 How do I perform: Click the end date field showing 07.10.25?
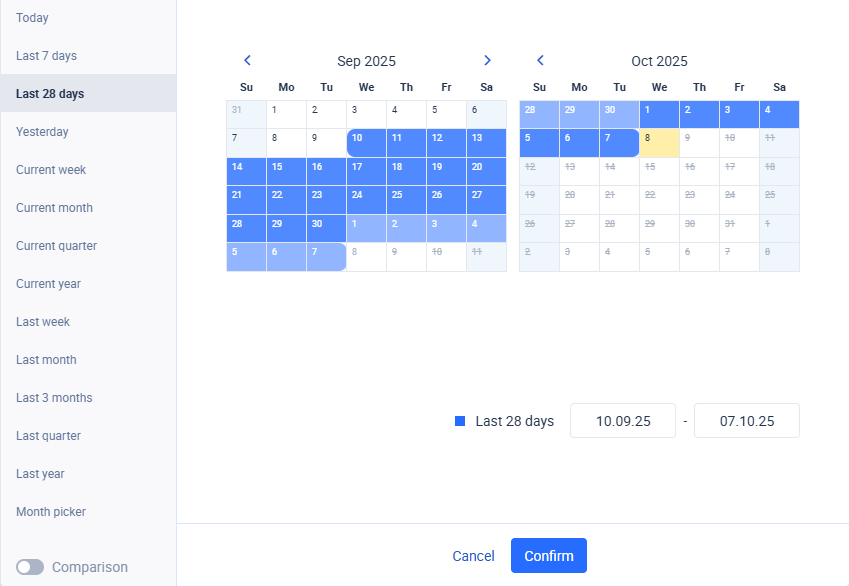pyautogui.click(x=746, y=420)
